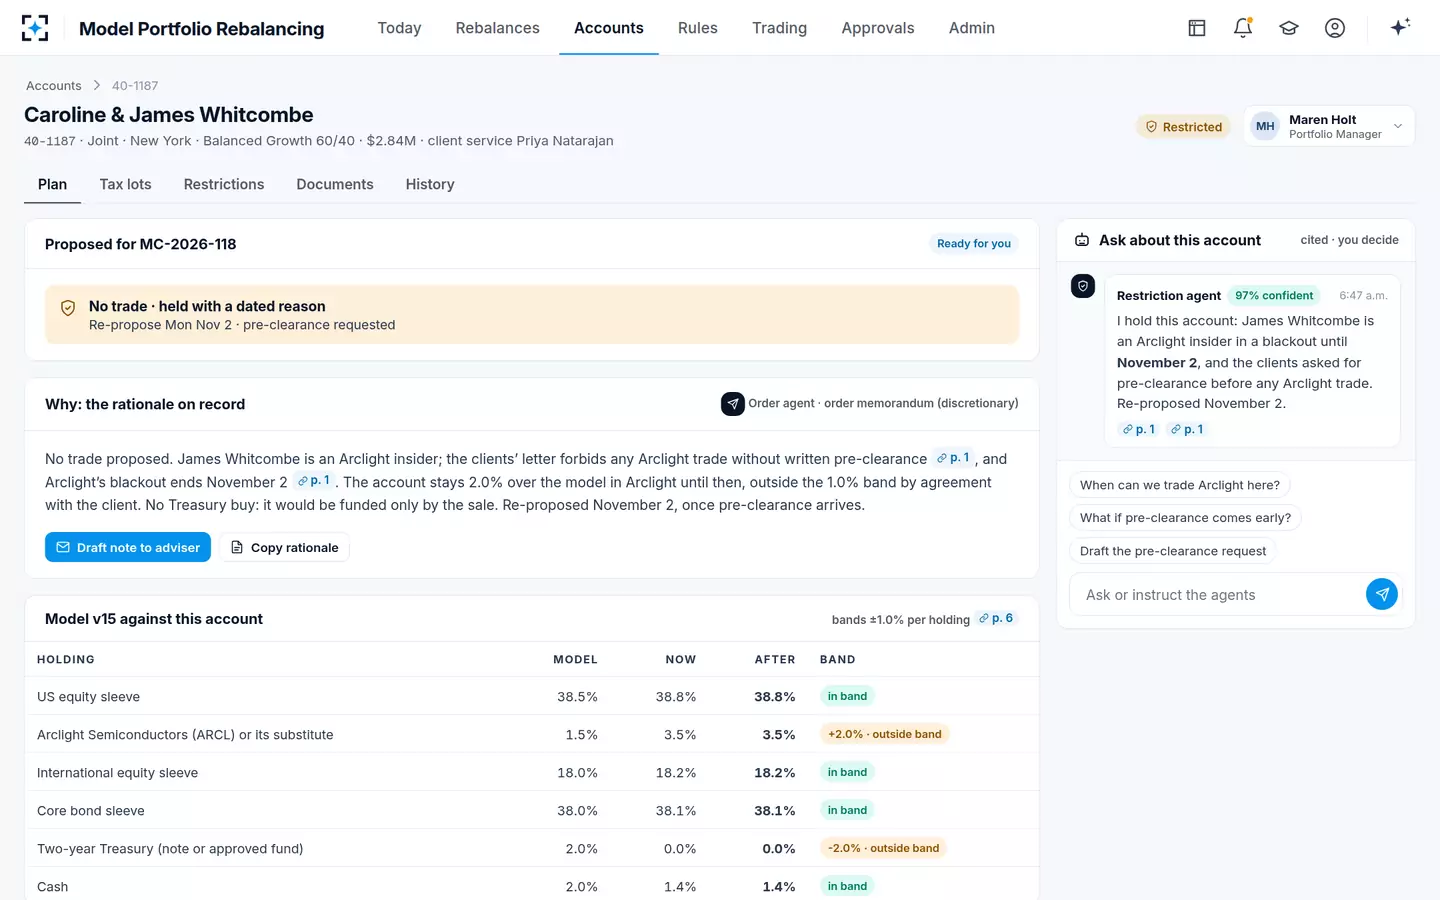Go to the Today tab

pos(399,28)
